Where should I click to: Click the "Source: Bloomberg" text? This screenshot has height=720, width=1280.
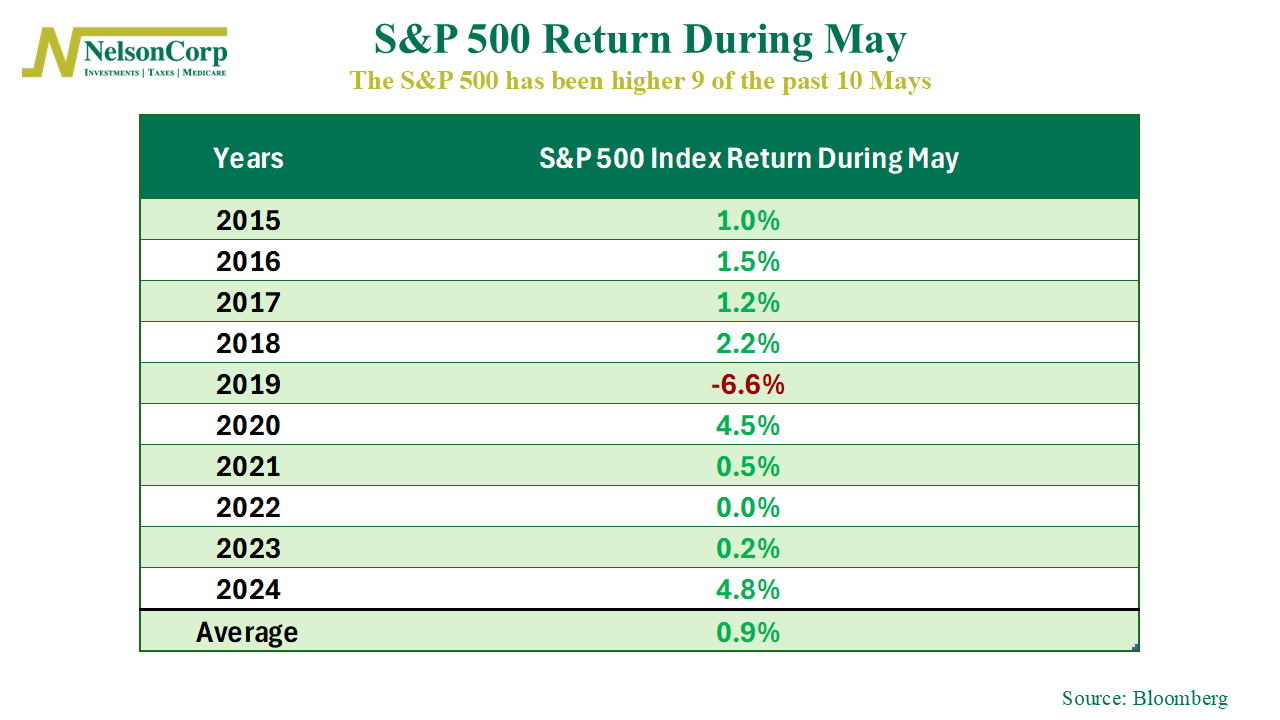click(x=1144, y=699)
